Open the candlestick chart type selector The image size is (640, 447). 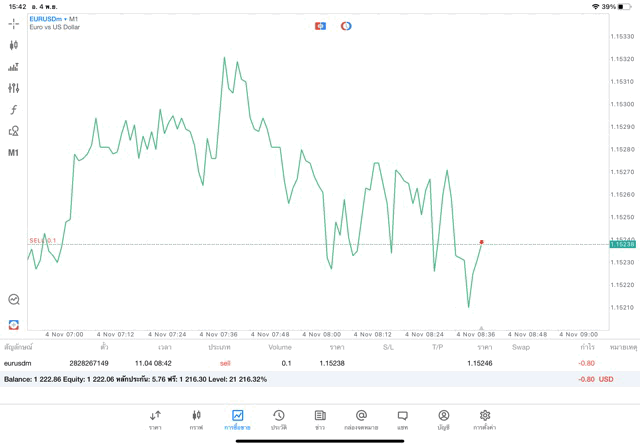(x=14, y=45)
